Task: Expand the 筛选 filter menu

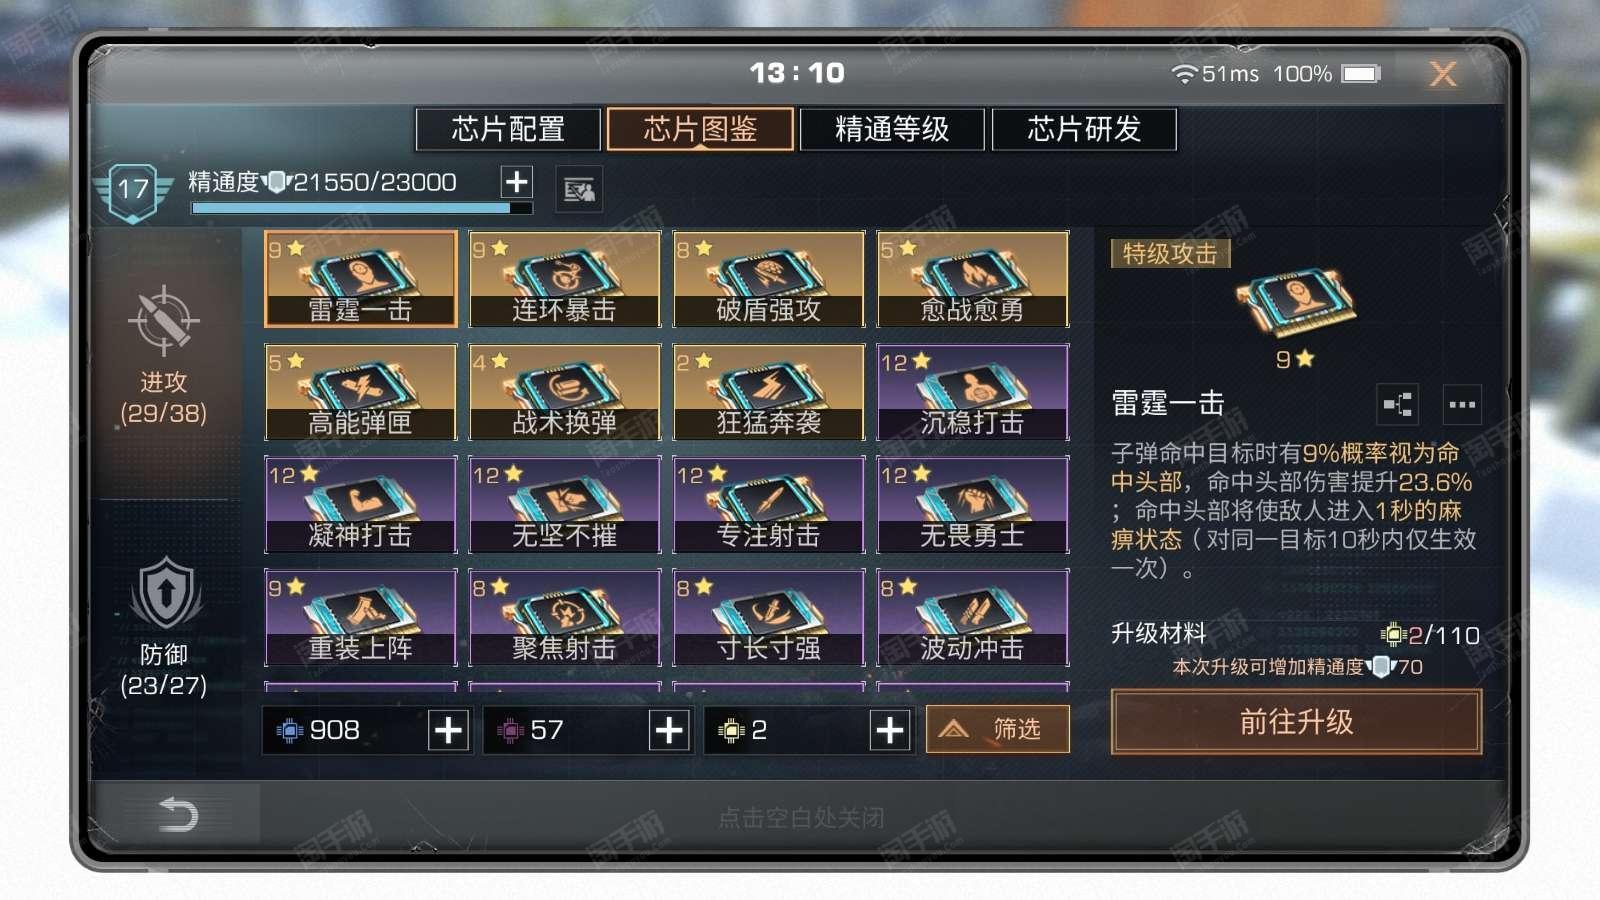Action: tap(997, 729)
